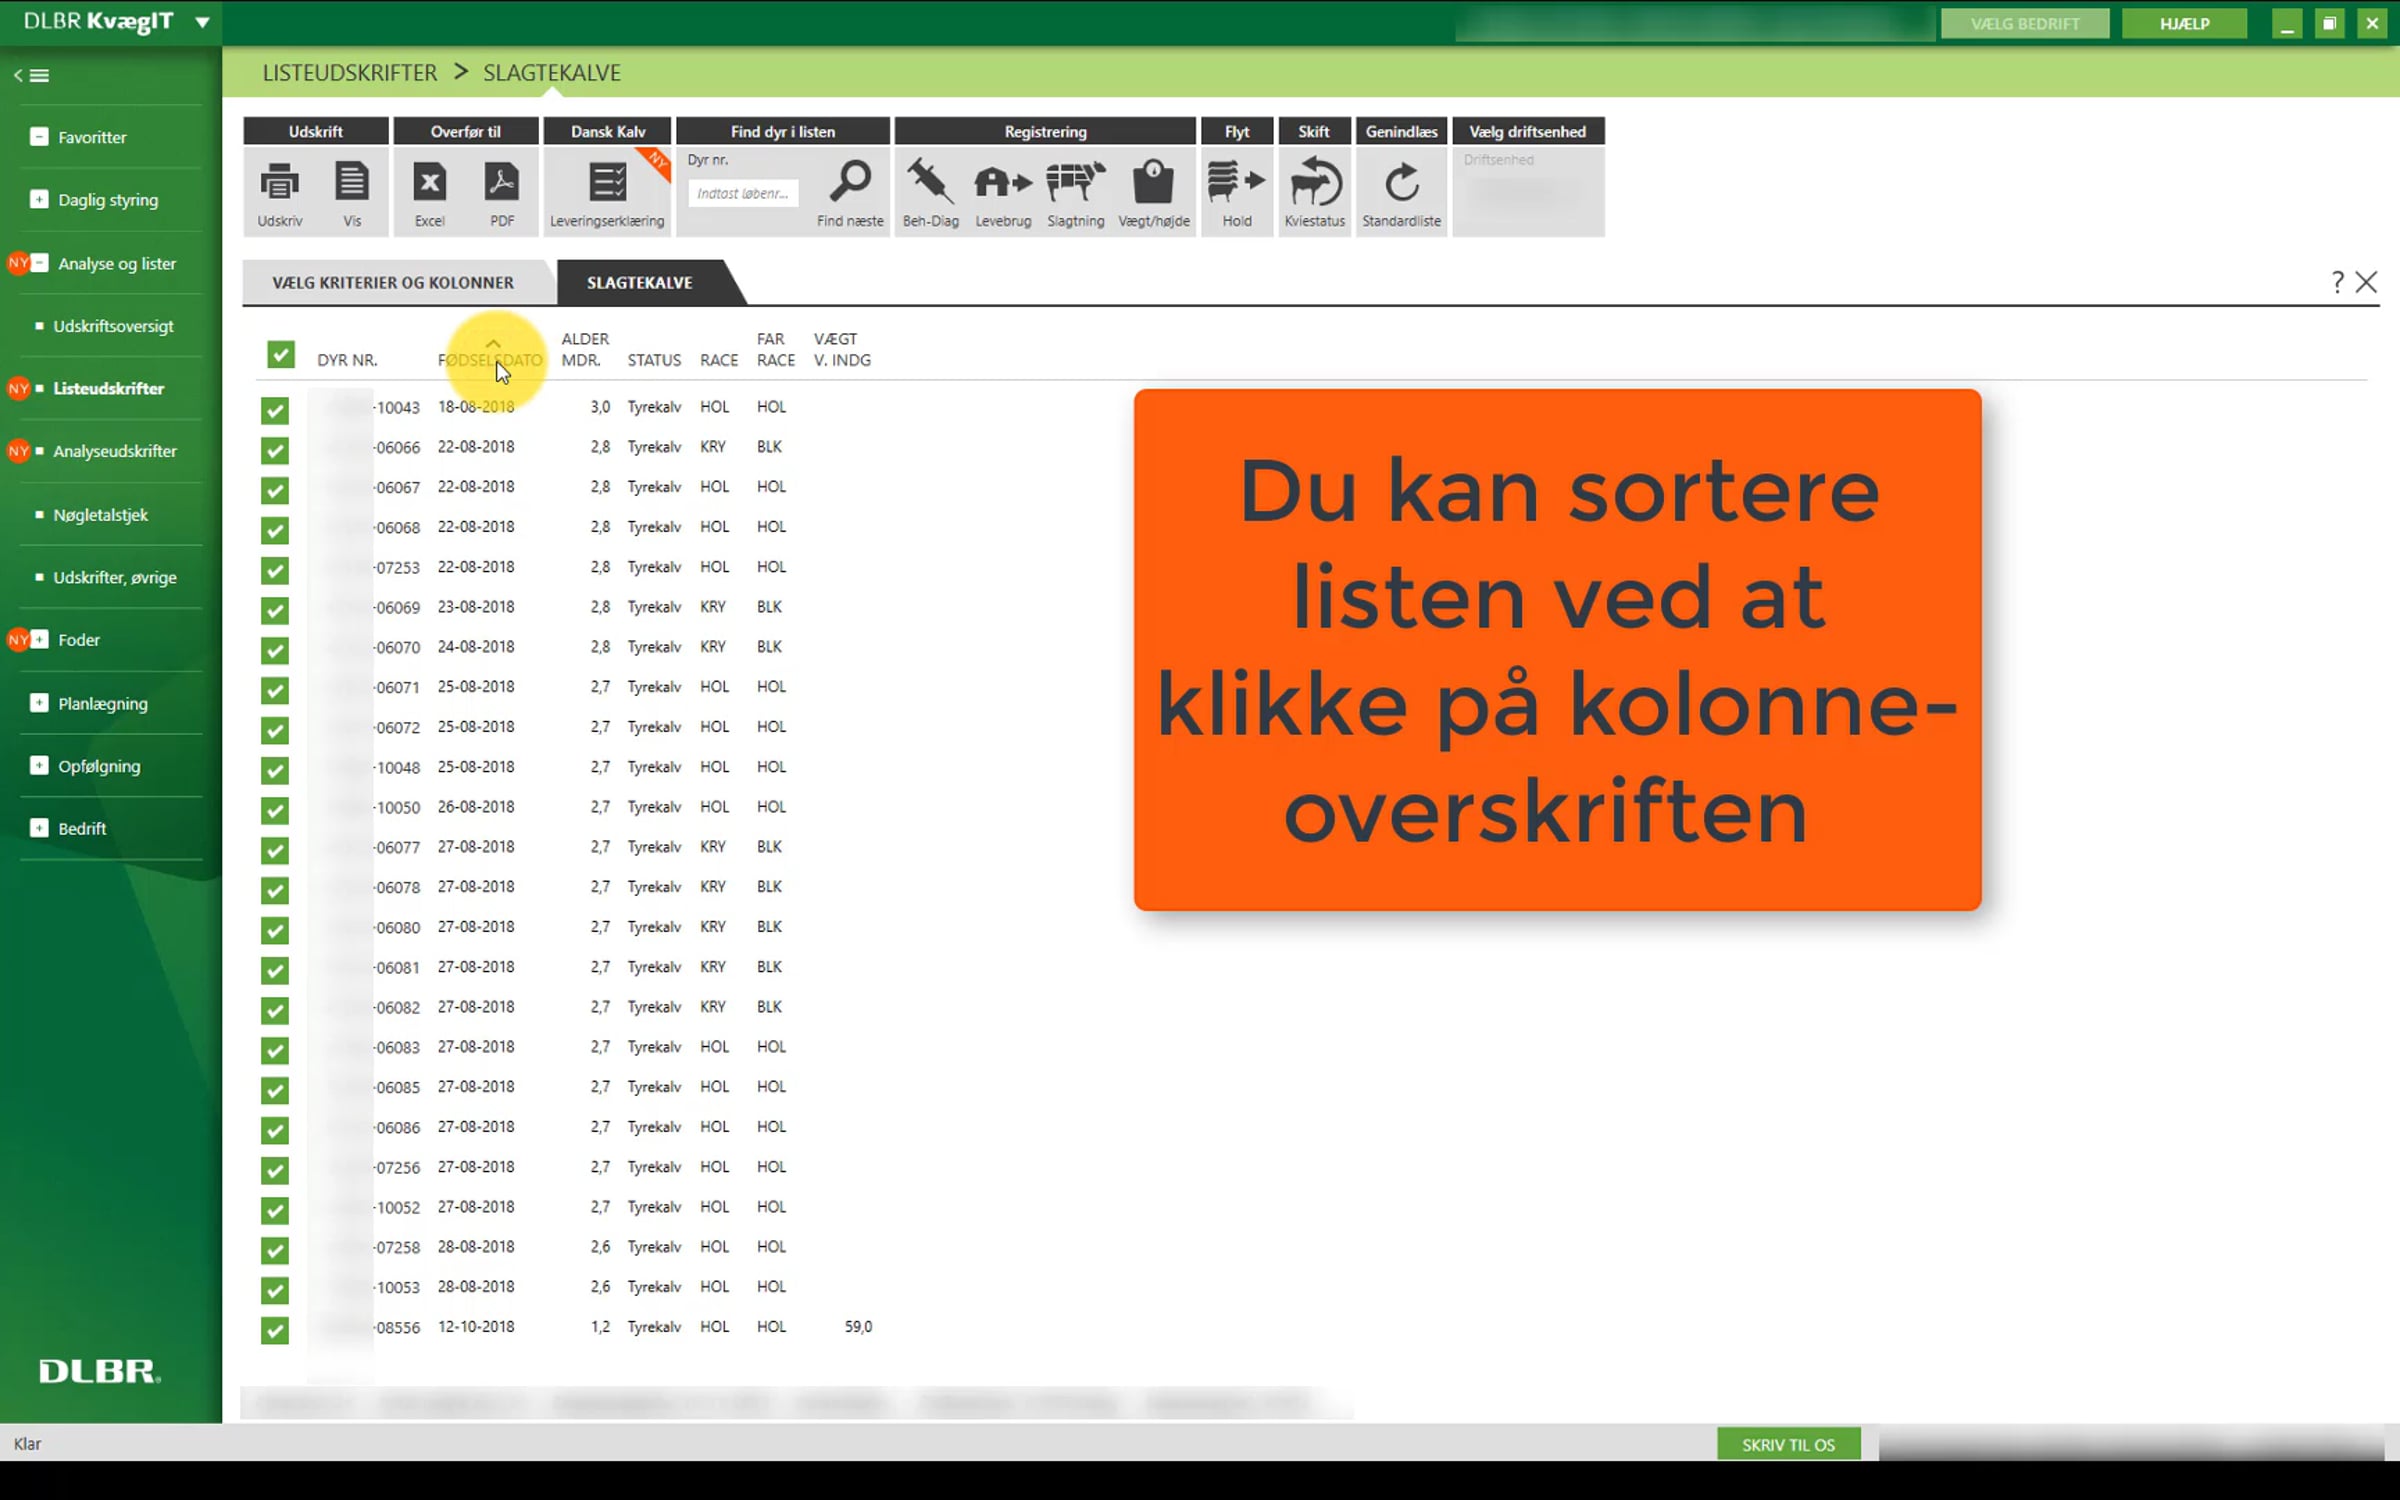Collapse the Analyse og lister section

[x=39, y=263]
